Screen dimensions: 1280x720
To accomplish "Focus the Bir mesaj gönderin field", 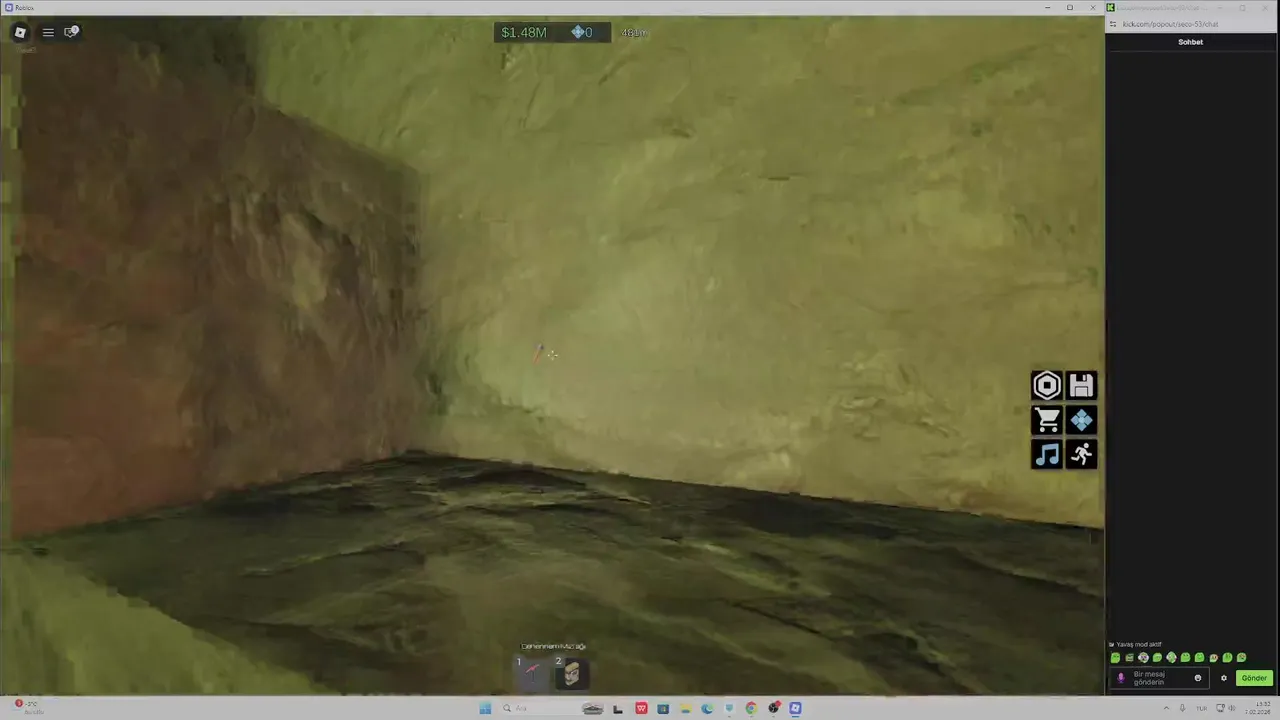I will pyautogui.click(x=1160, y=678).
